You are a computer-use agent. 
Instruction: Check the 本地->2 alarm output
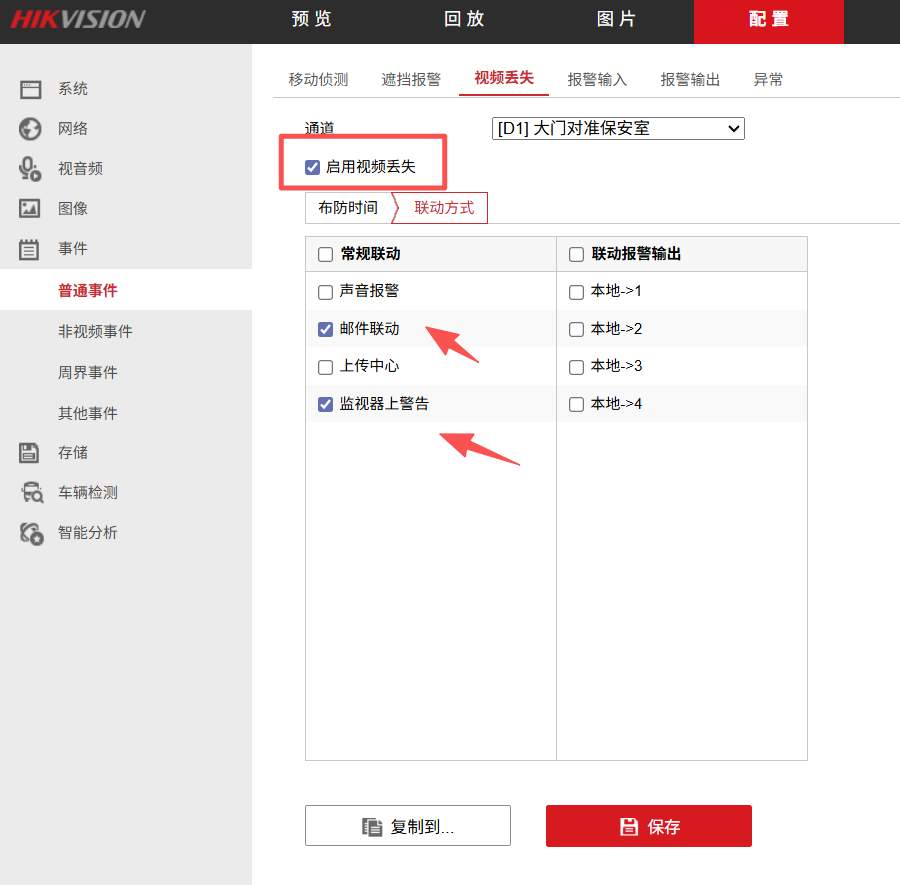575,328
